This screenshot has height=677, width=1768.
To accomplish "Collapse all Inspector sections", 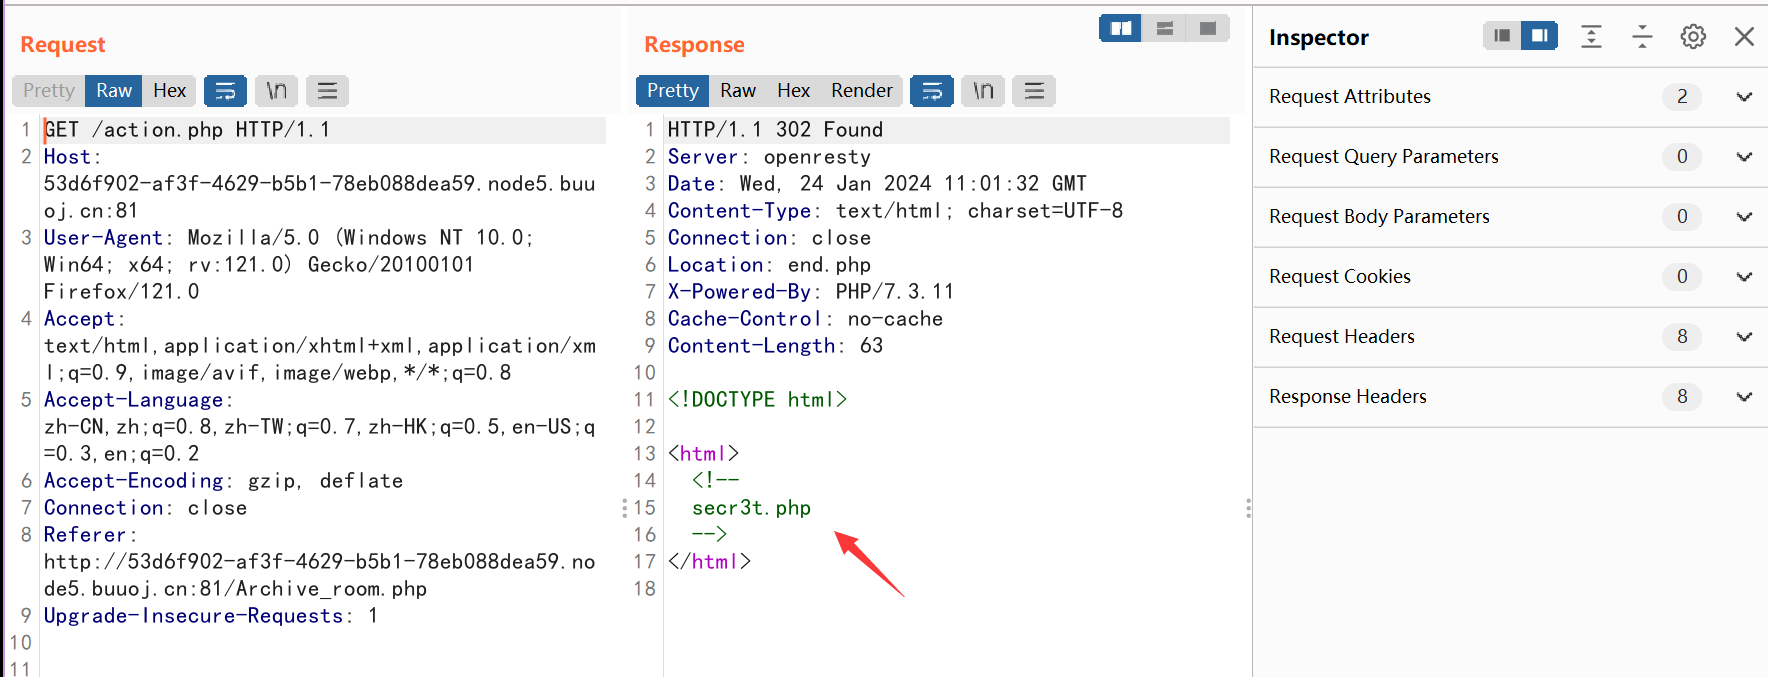I will click(1642, 37).
